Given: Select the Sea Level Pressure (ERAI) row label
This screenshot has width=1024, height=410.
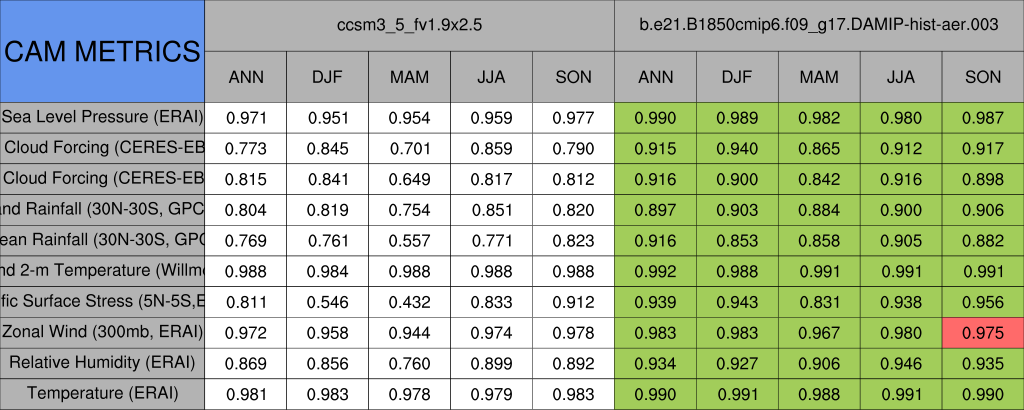Looking at the screenshot, I should tap(102, 117).
